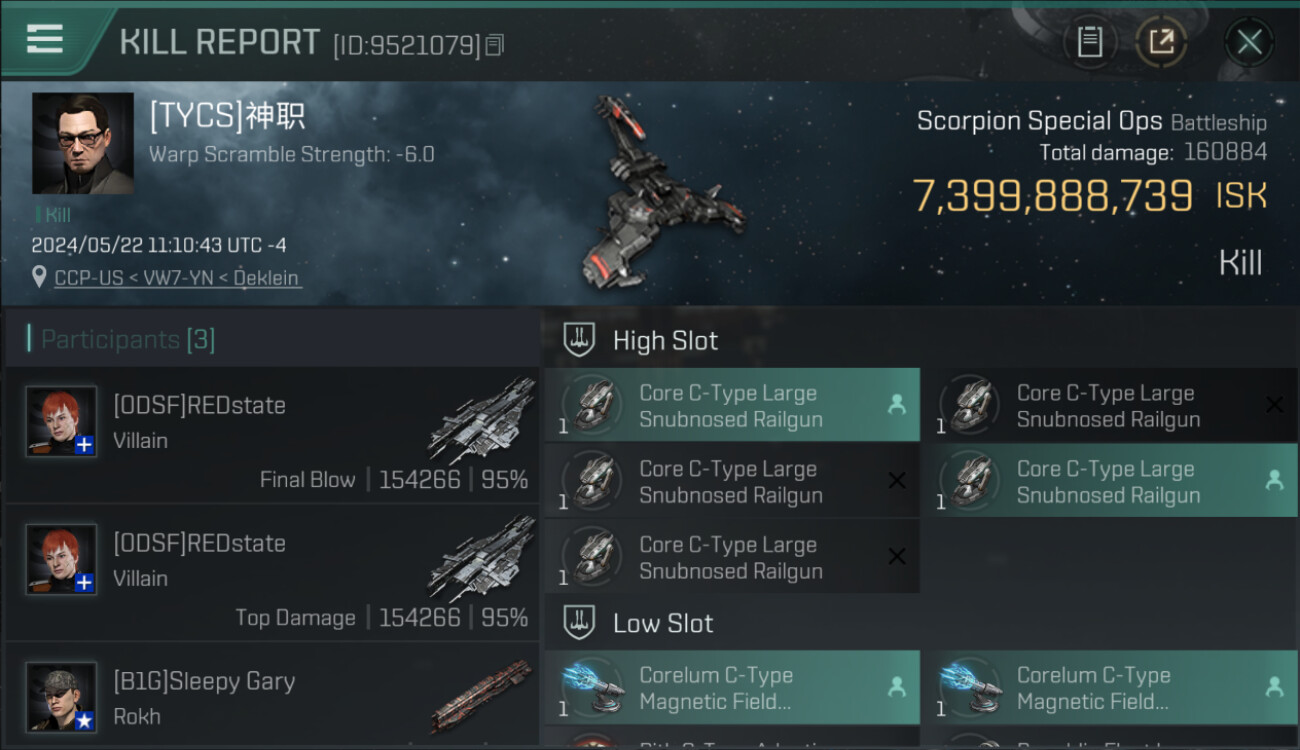Close the kill report panel
Screen dimensions: 1300x750
[1249, 42]
